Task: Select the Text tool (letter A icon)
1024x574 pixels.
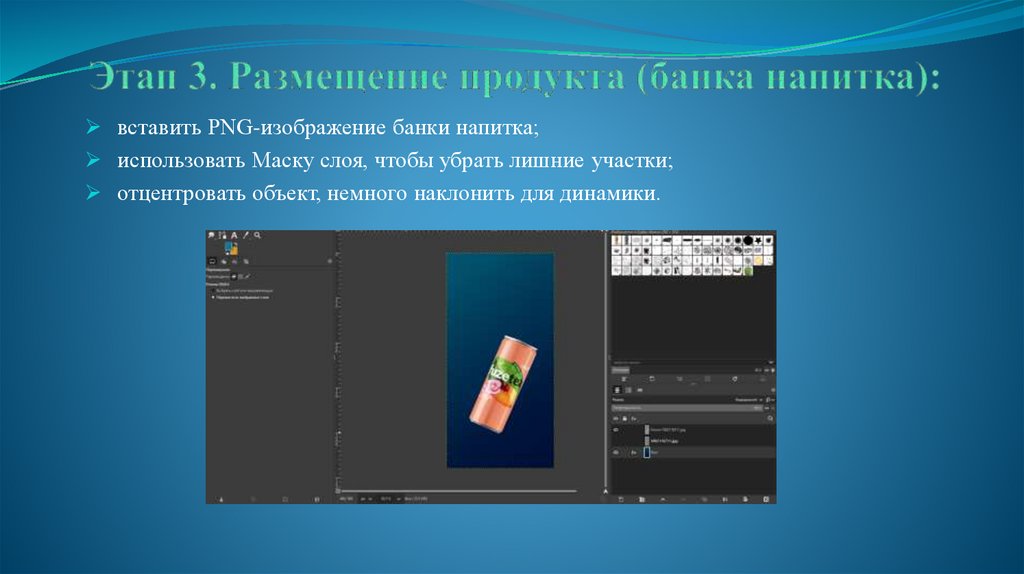Action: [234, 235]
